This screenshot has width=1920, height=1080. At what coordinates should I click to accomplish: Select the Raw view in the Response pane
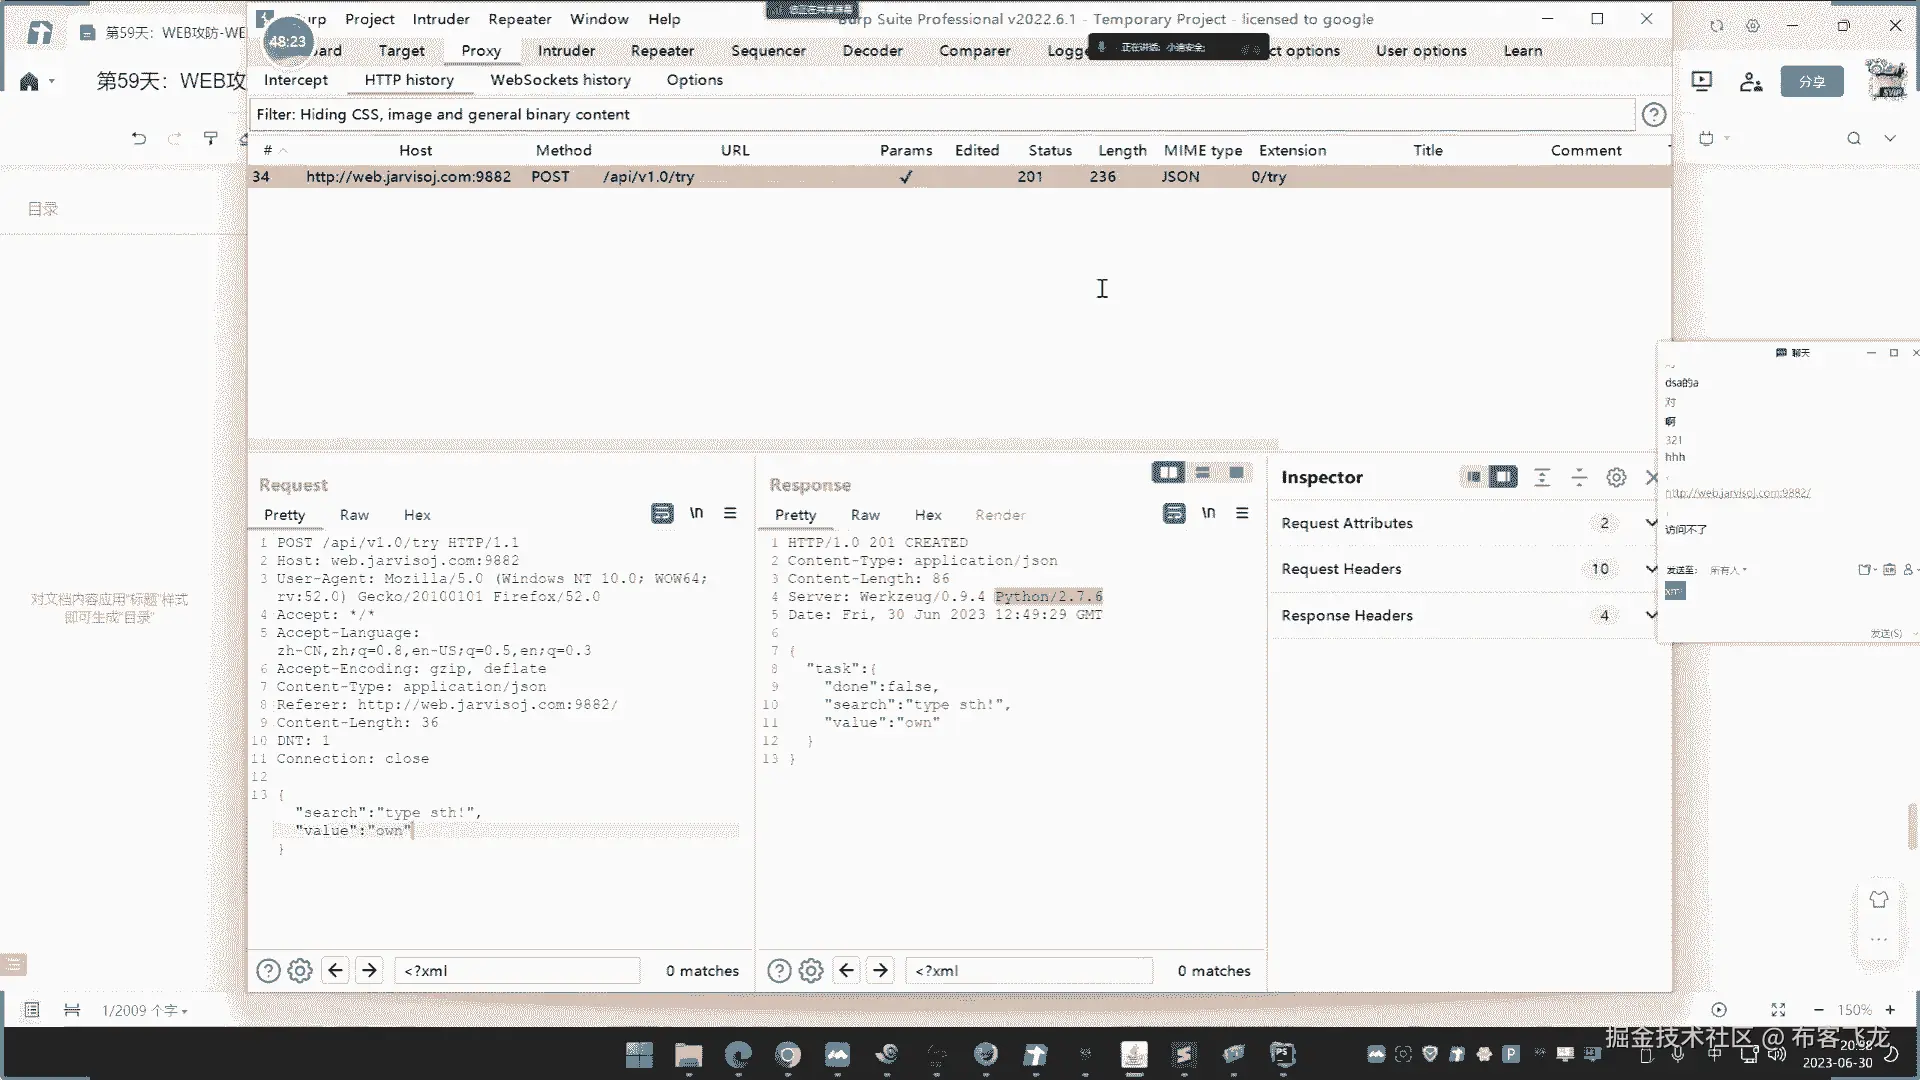pyautogui.click(x=865, y=515)
